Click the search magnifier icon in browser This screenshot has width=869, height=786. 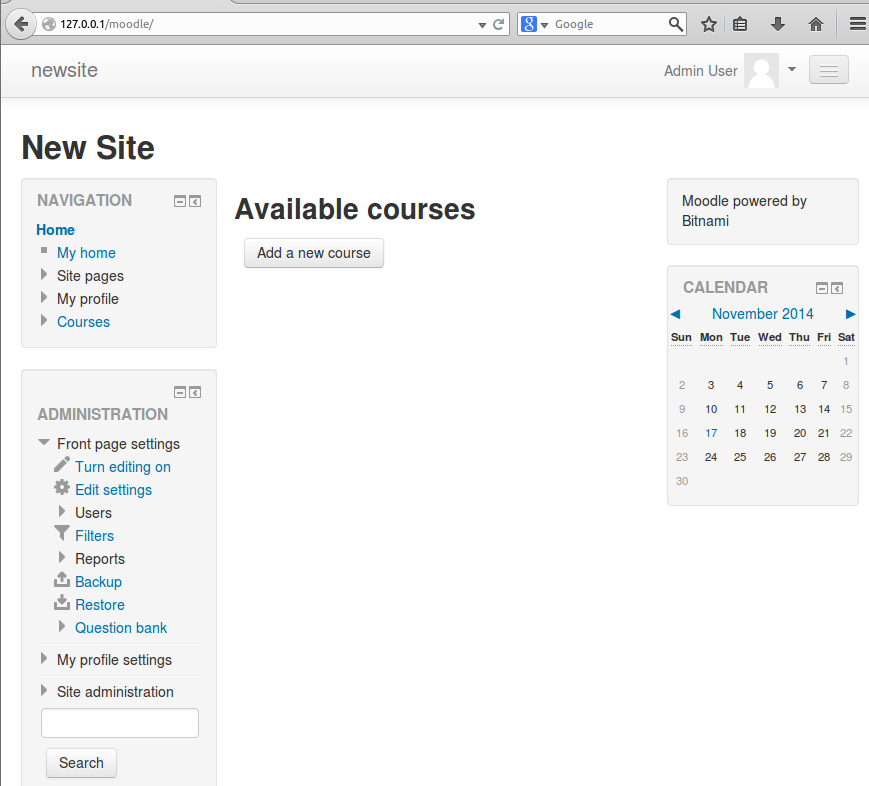(676, 24)
